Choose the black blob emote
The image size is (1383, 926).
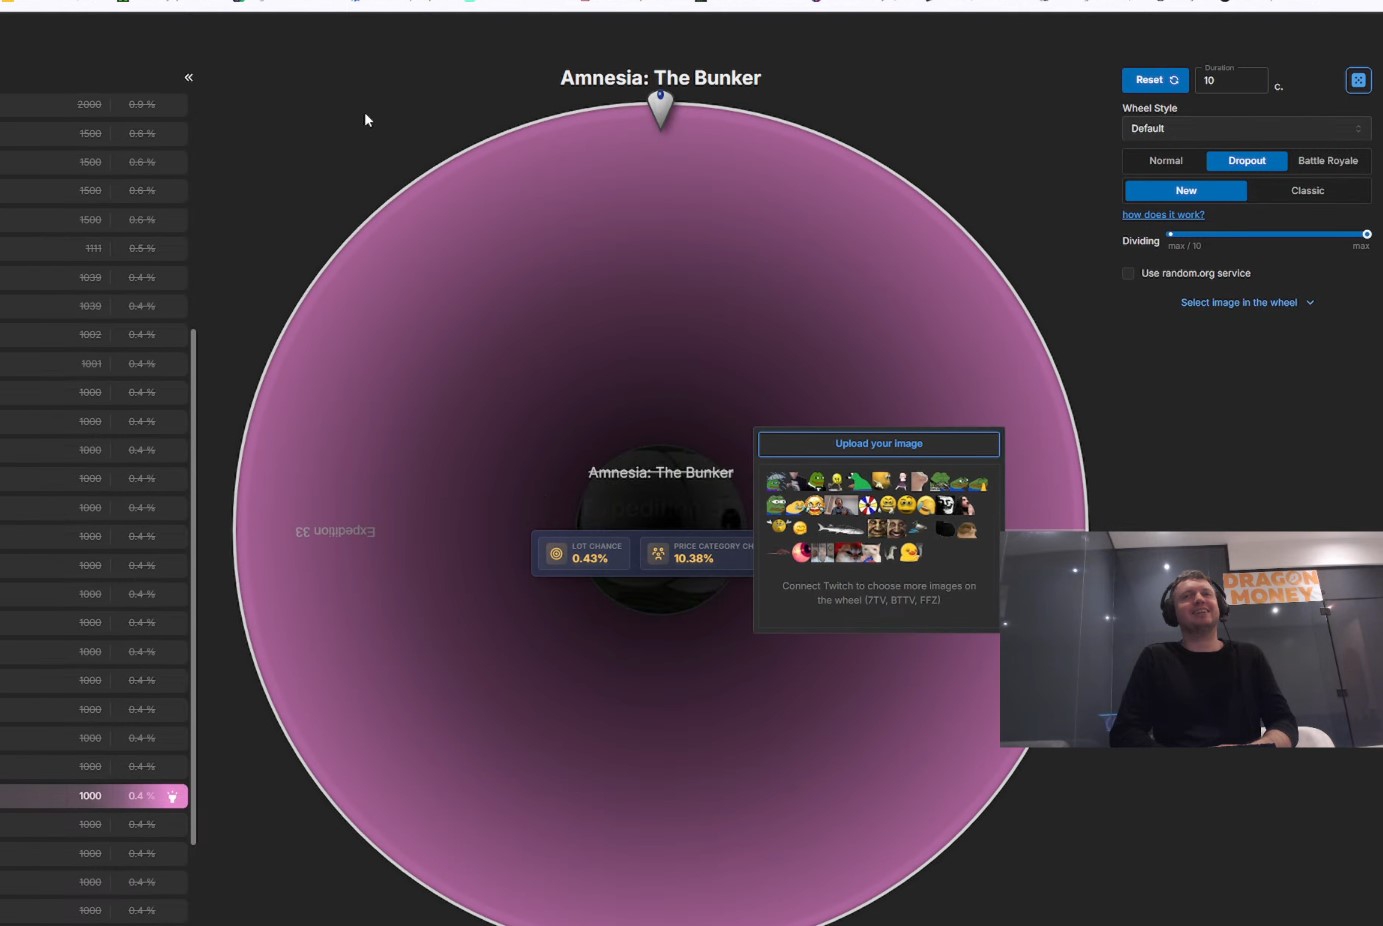point(946,529)
